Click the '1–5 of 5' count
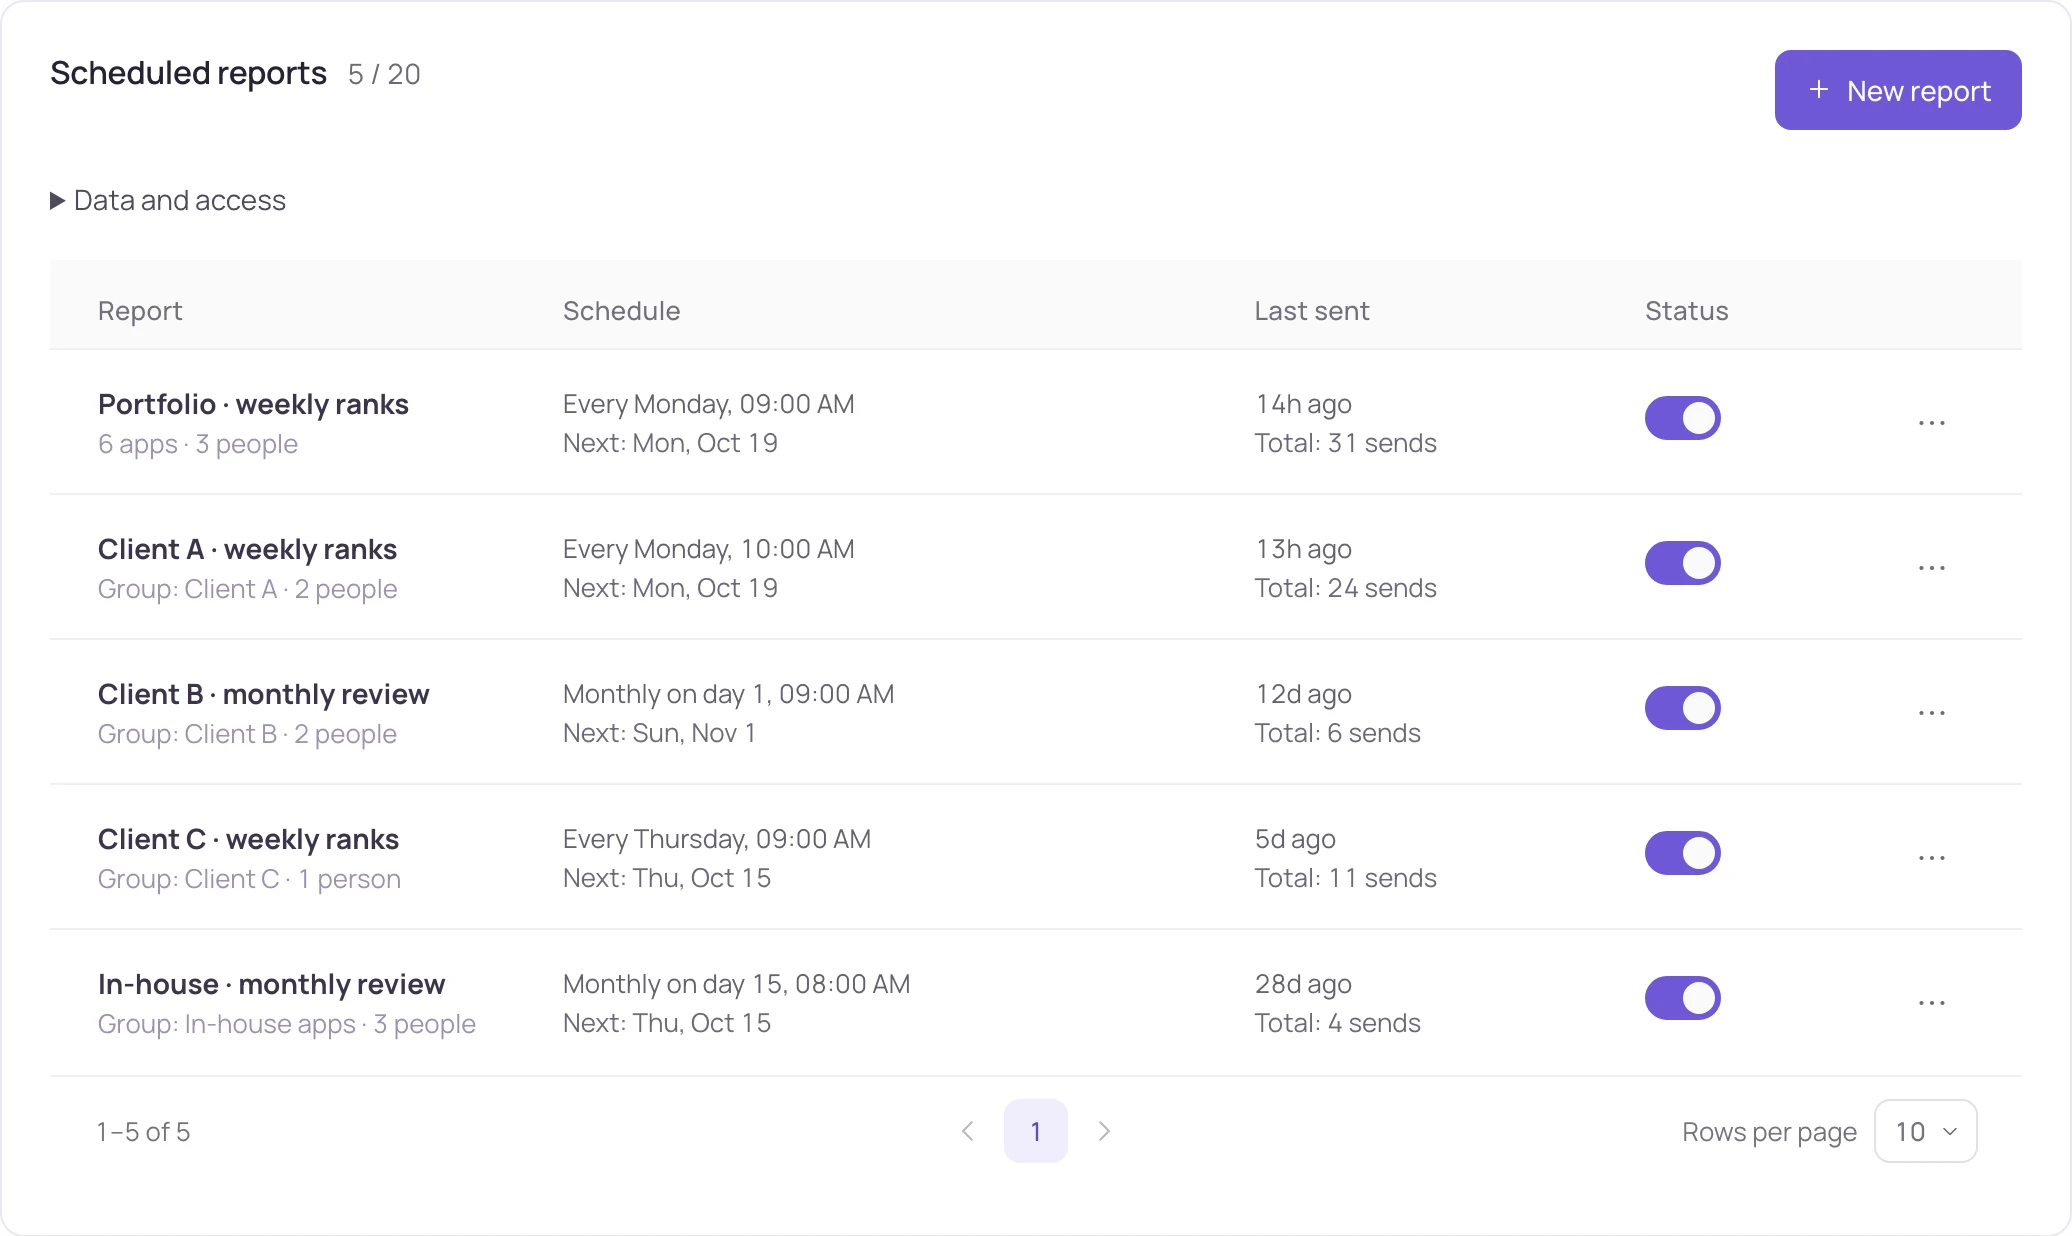The width and height of the screenshot is (2072, 1236). click(143, 1132)
